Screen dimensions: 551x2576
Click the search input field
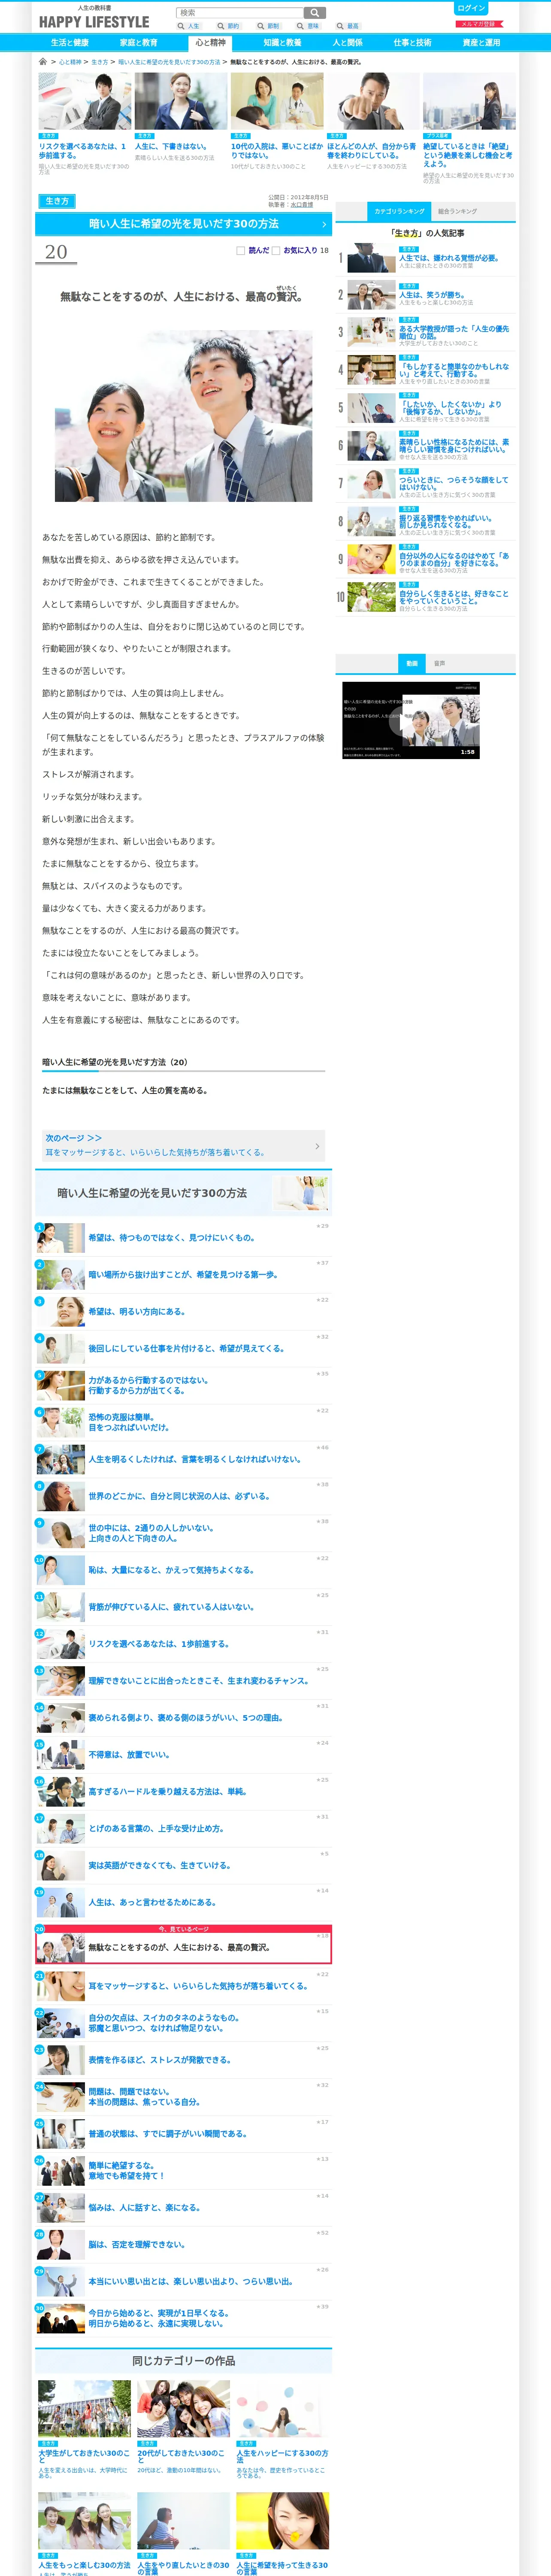point(239,13)
